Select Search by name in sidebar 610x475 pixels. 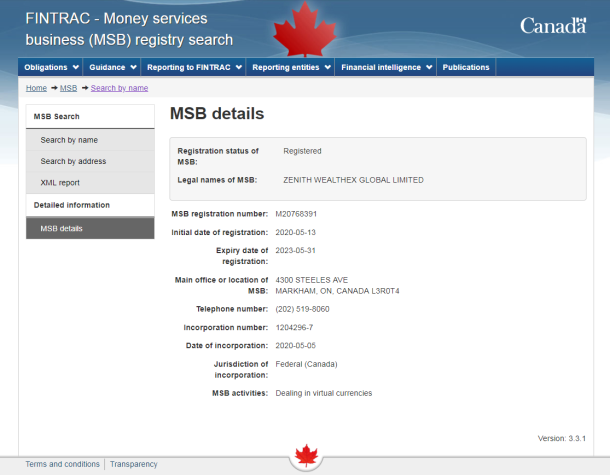coord(69,140)
